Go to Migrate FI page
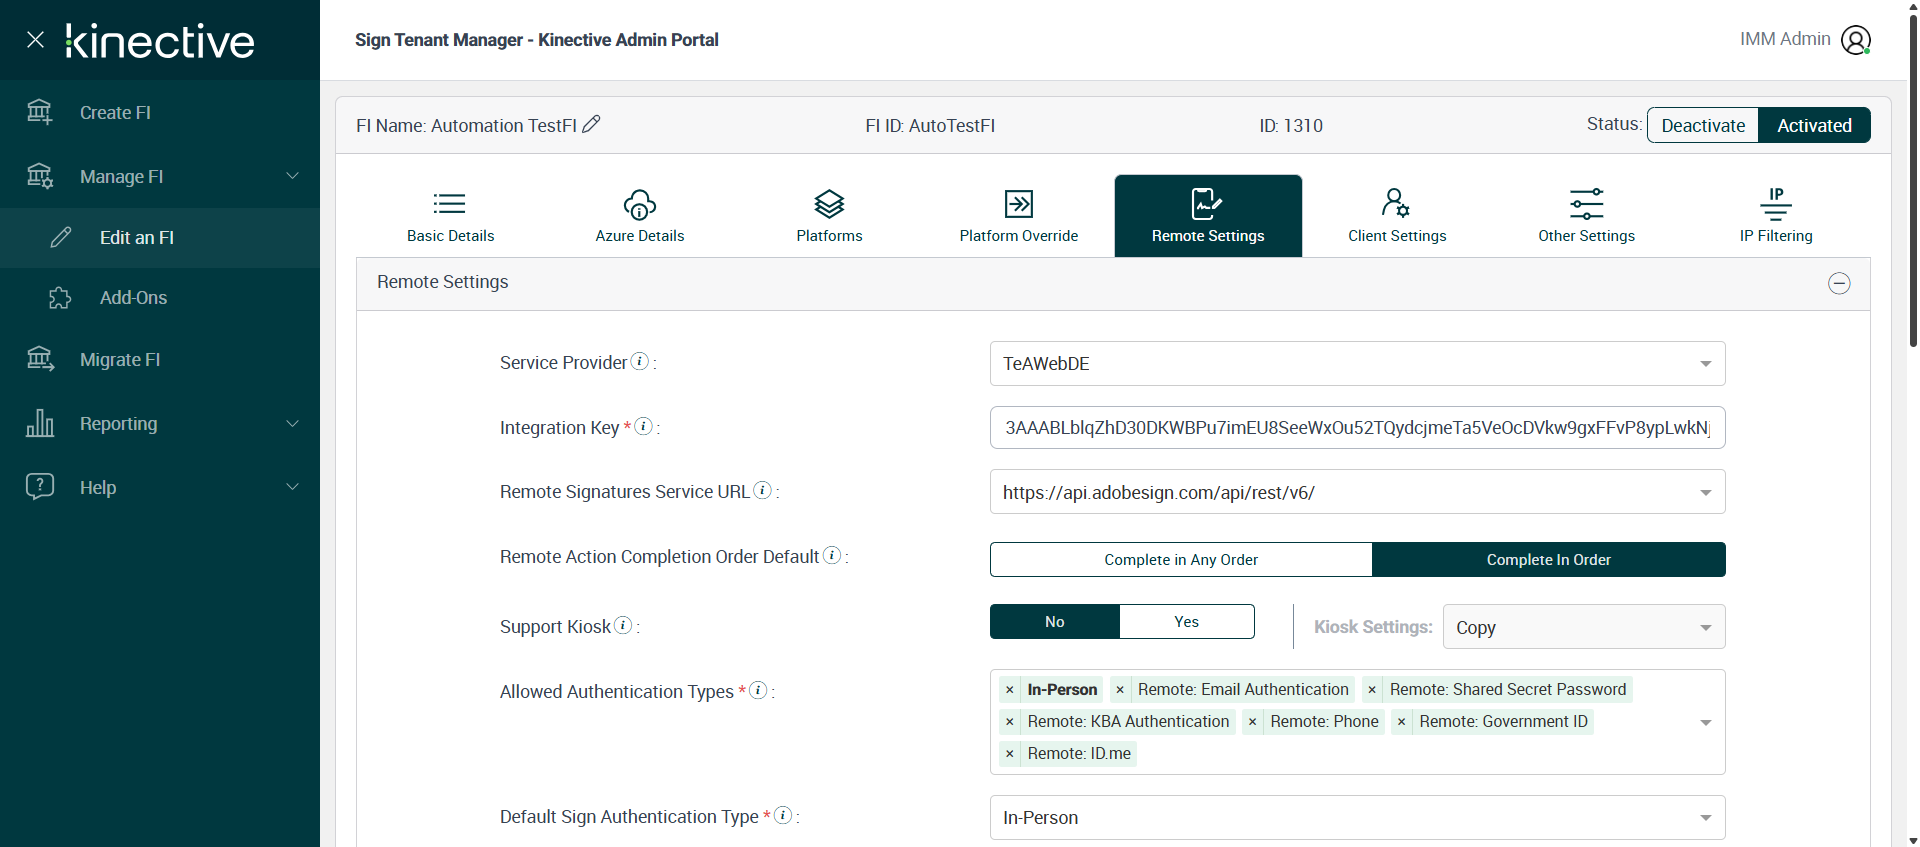1920x847 pixels. click(x=120, y=360)
